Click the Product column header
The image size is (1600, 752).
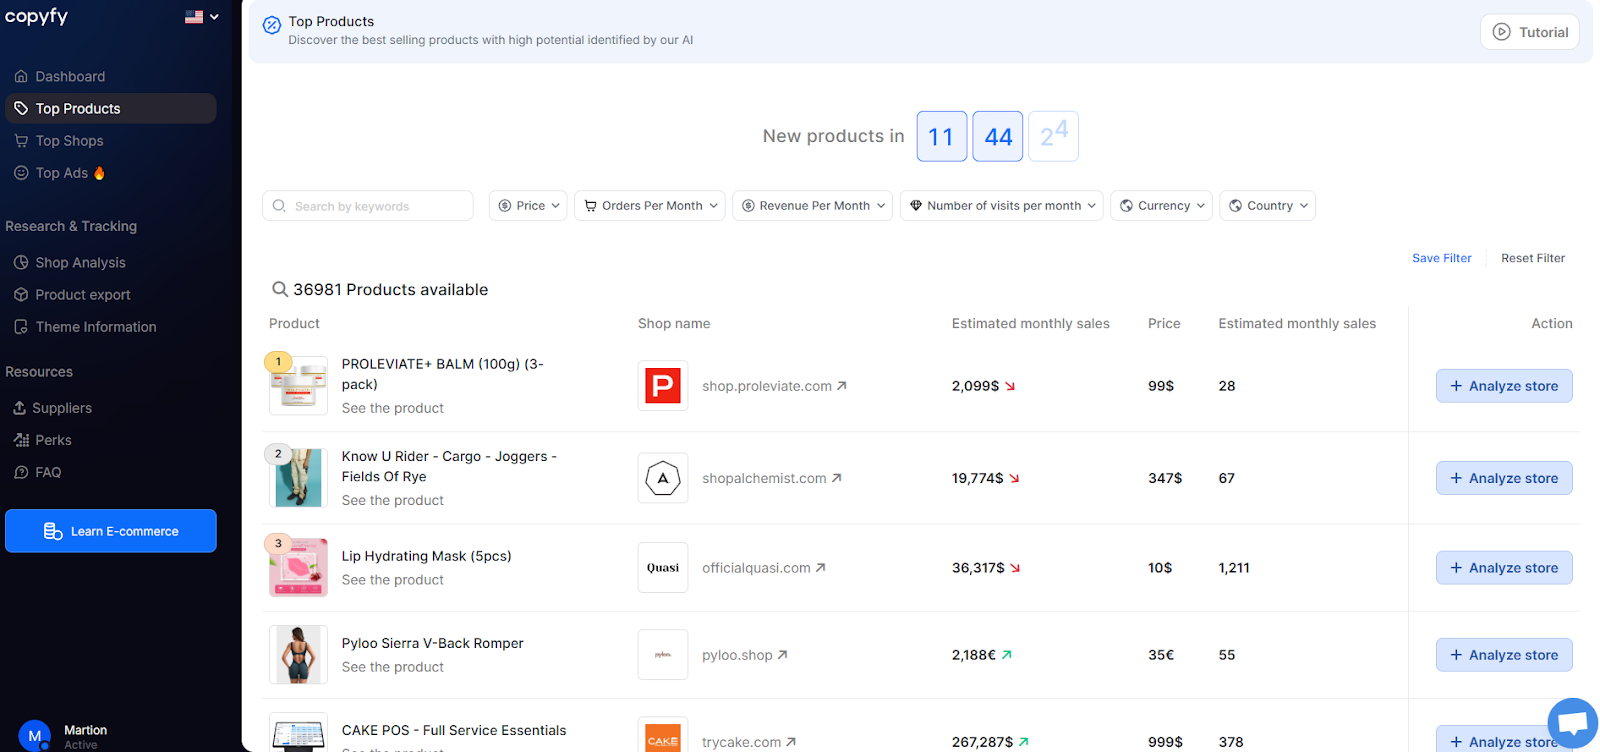[294, 323]
